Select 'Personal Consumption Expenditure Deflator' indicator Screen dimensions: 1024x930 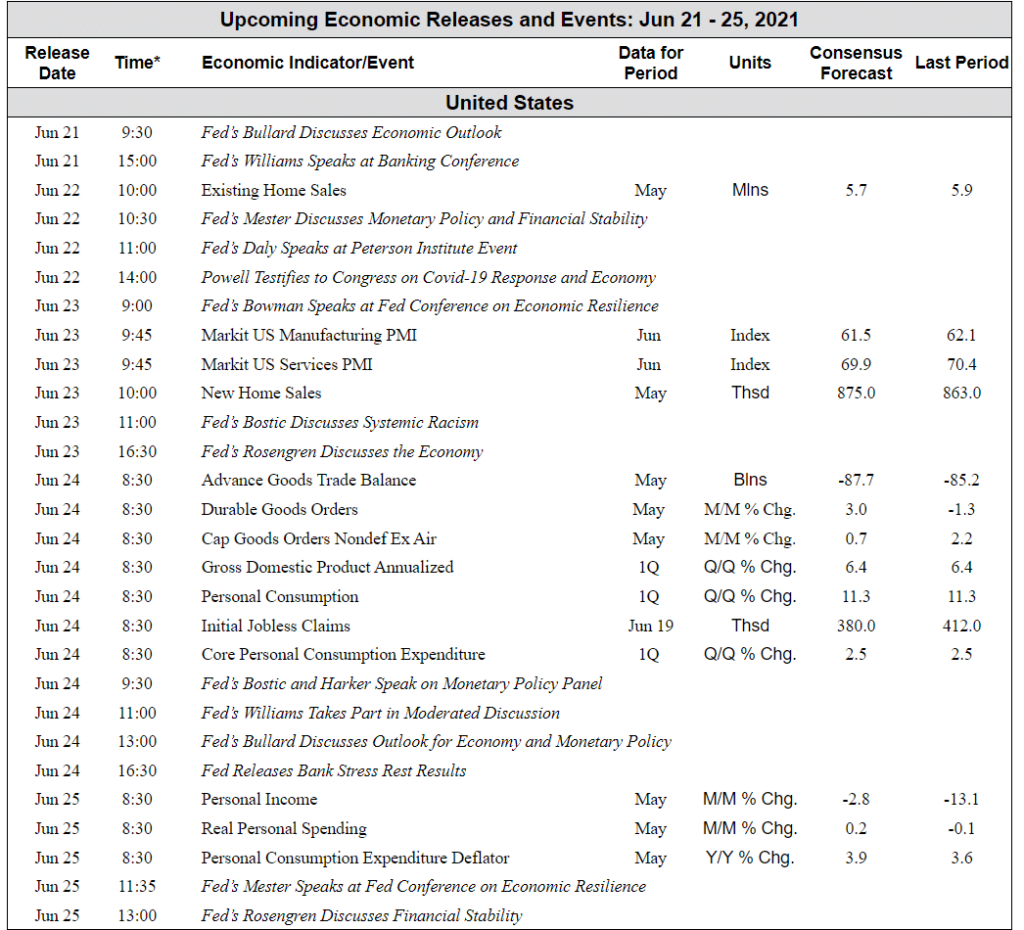[x=355, y=858]
